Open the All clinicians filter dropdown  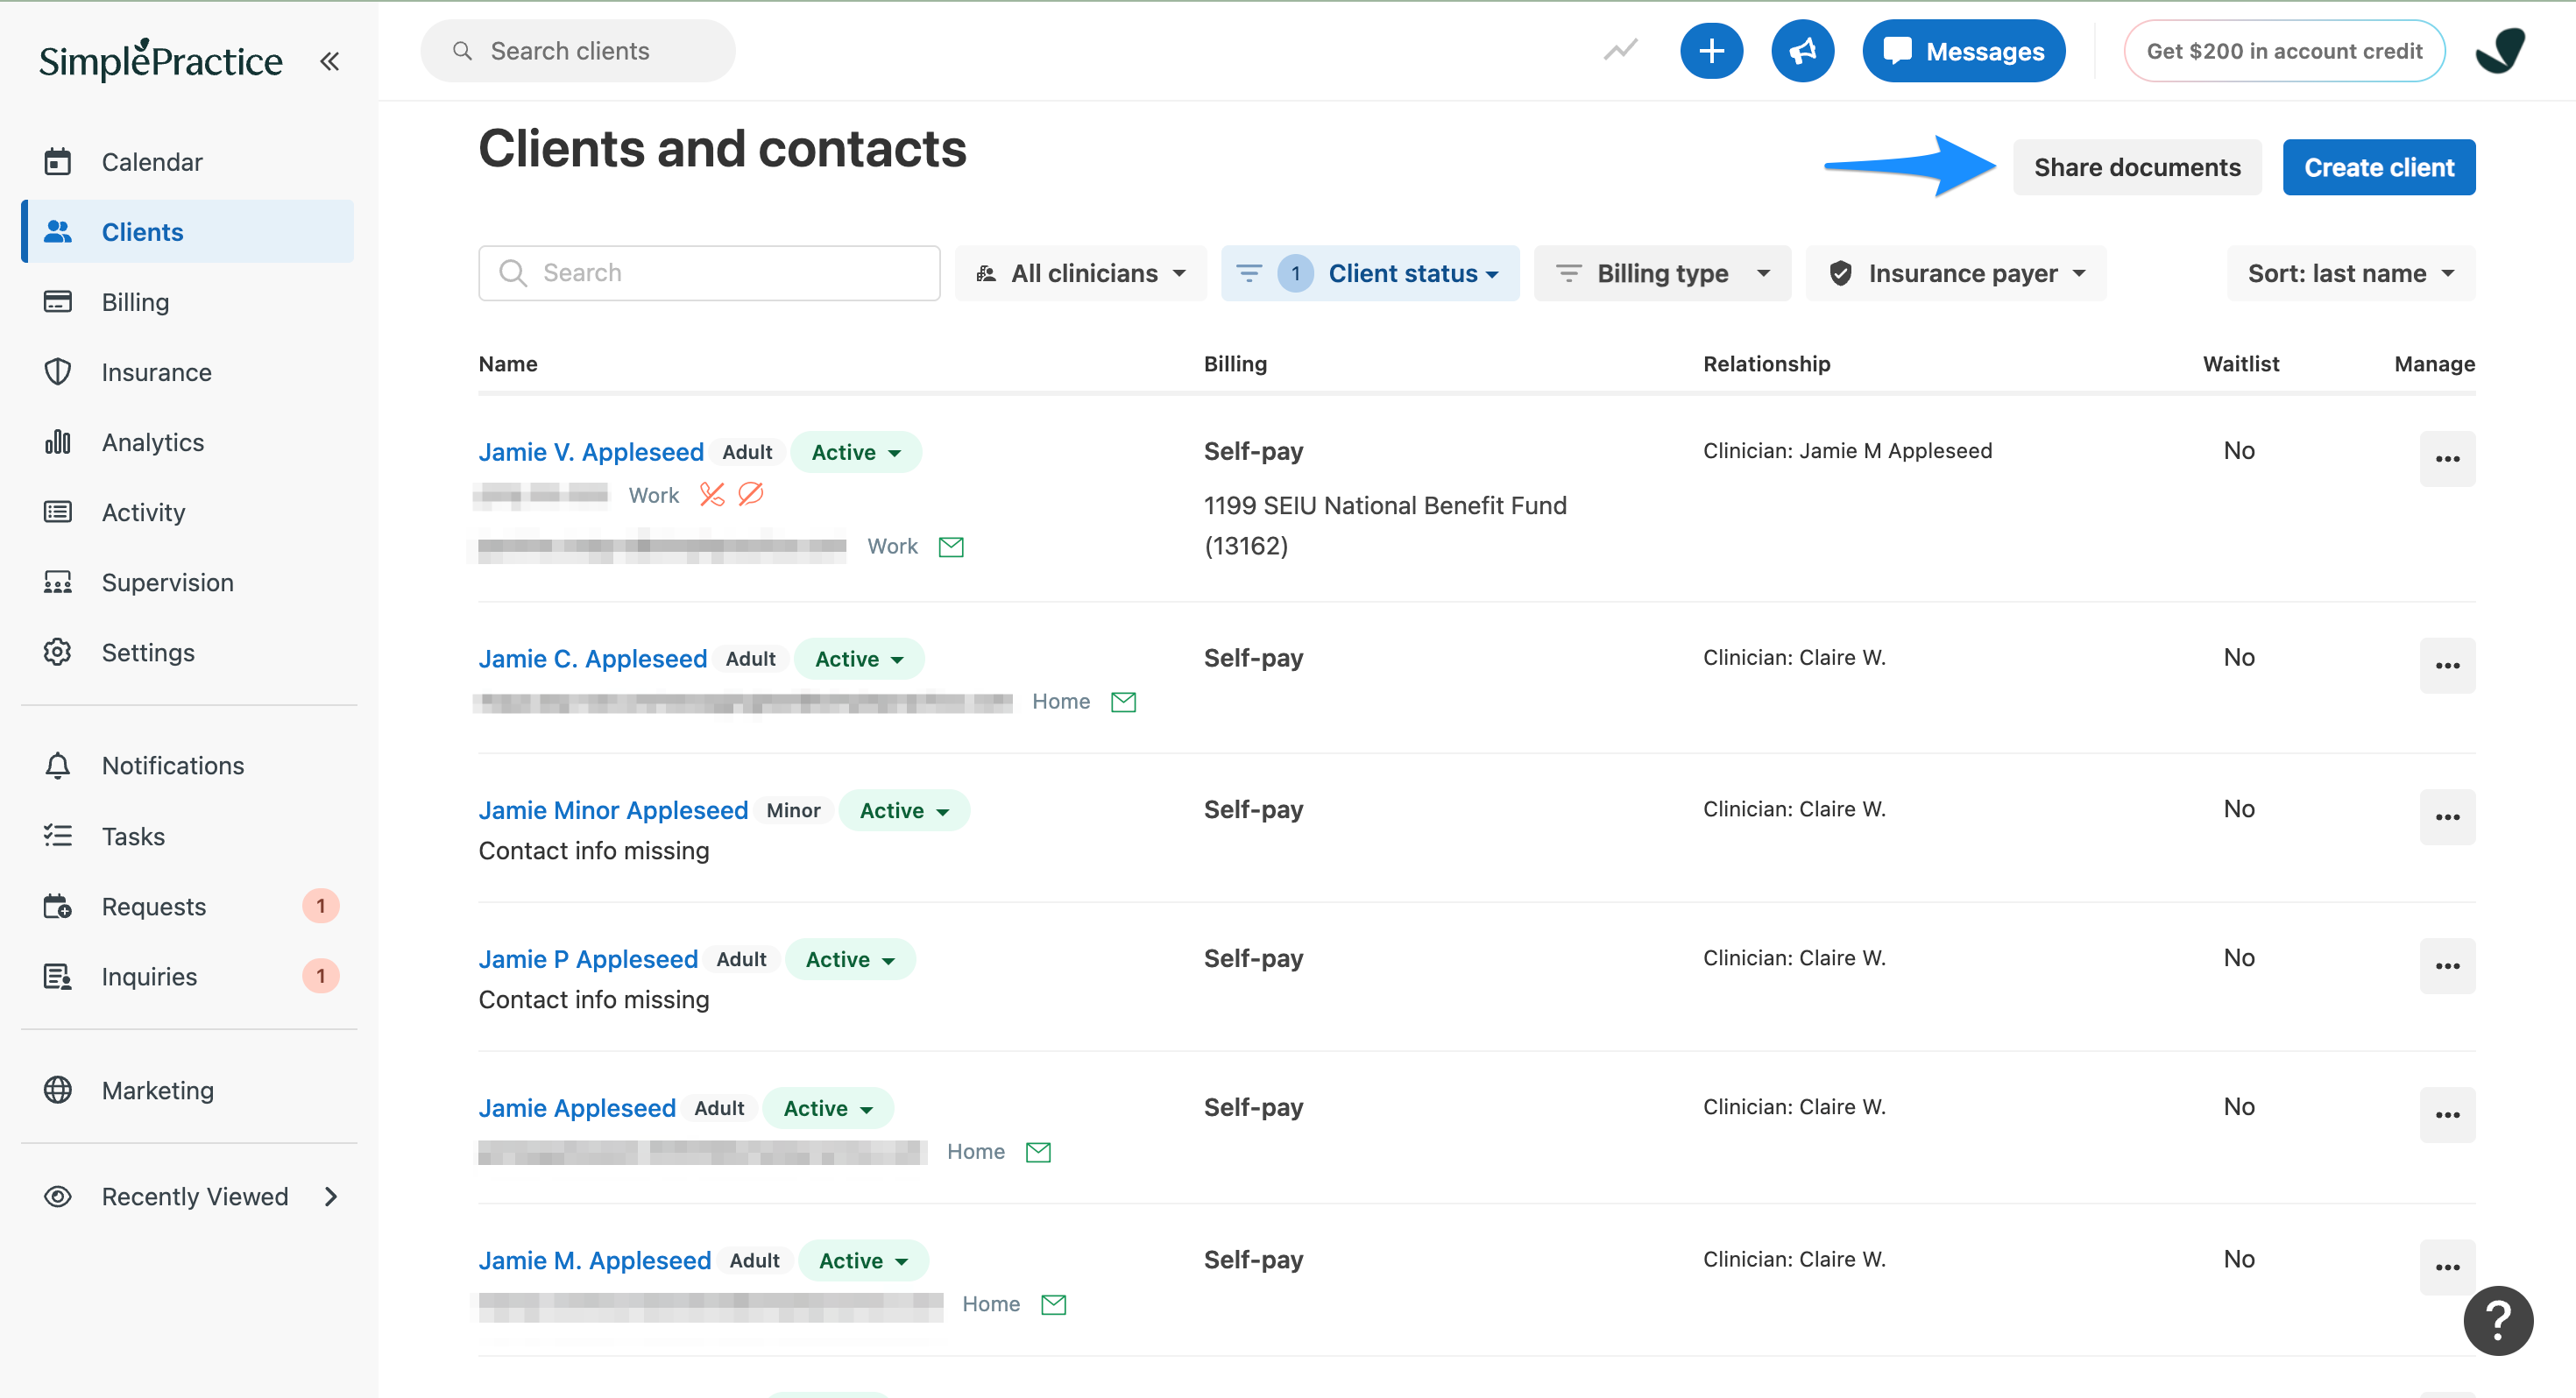(1080, 273)
